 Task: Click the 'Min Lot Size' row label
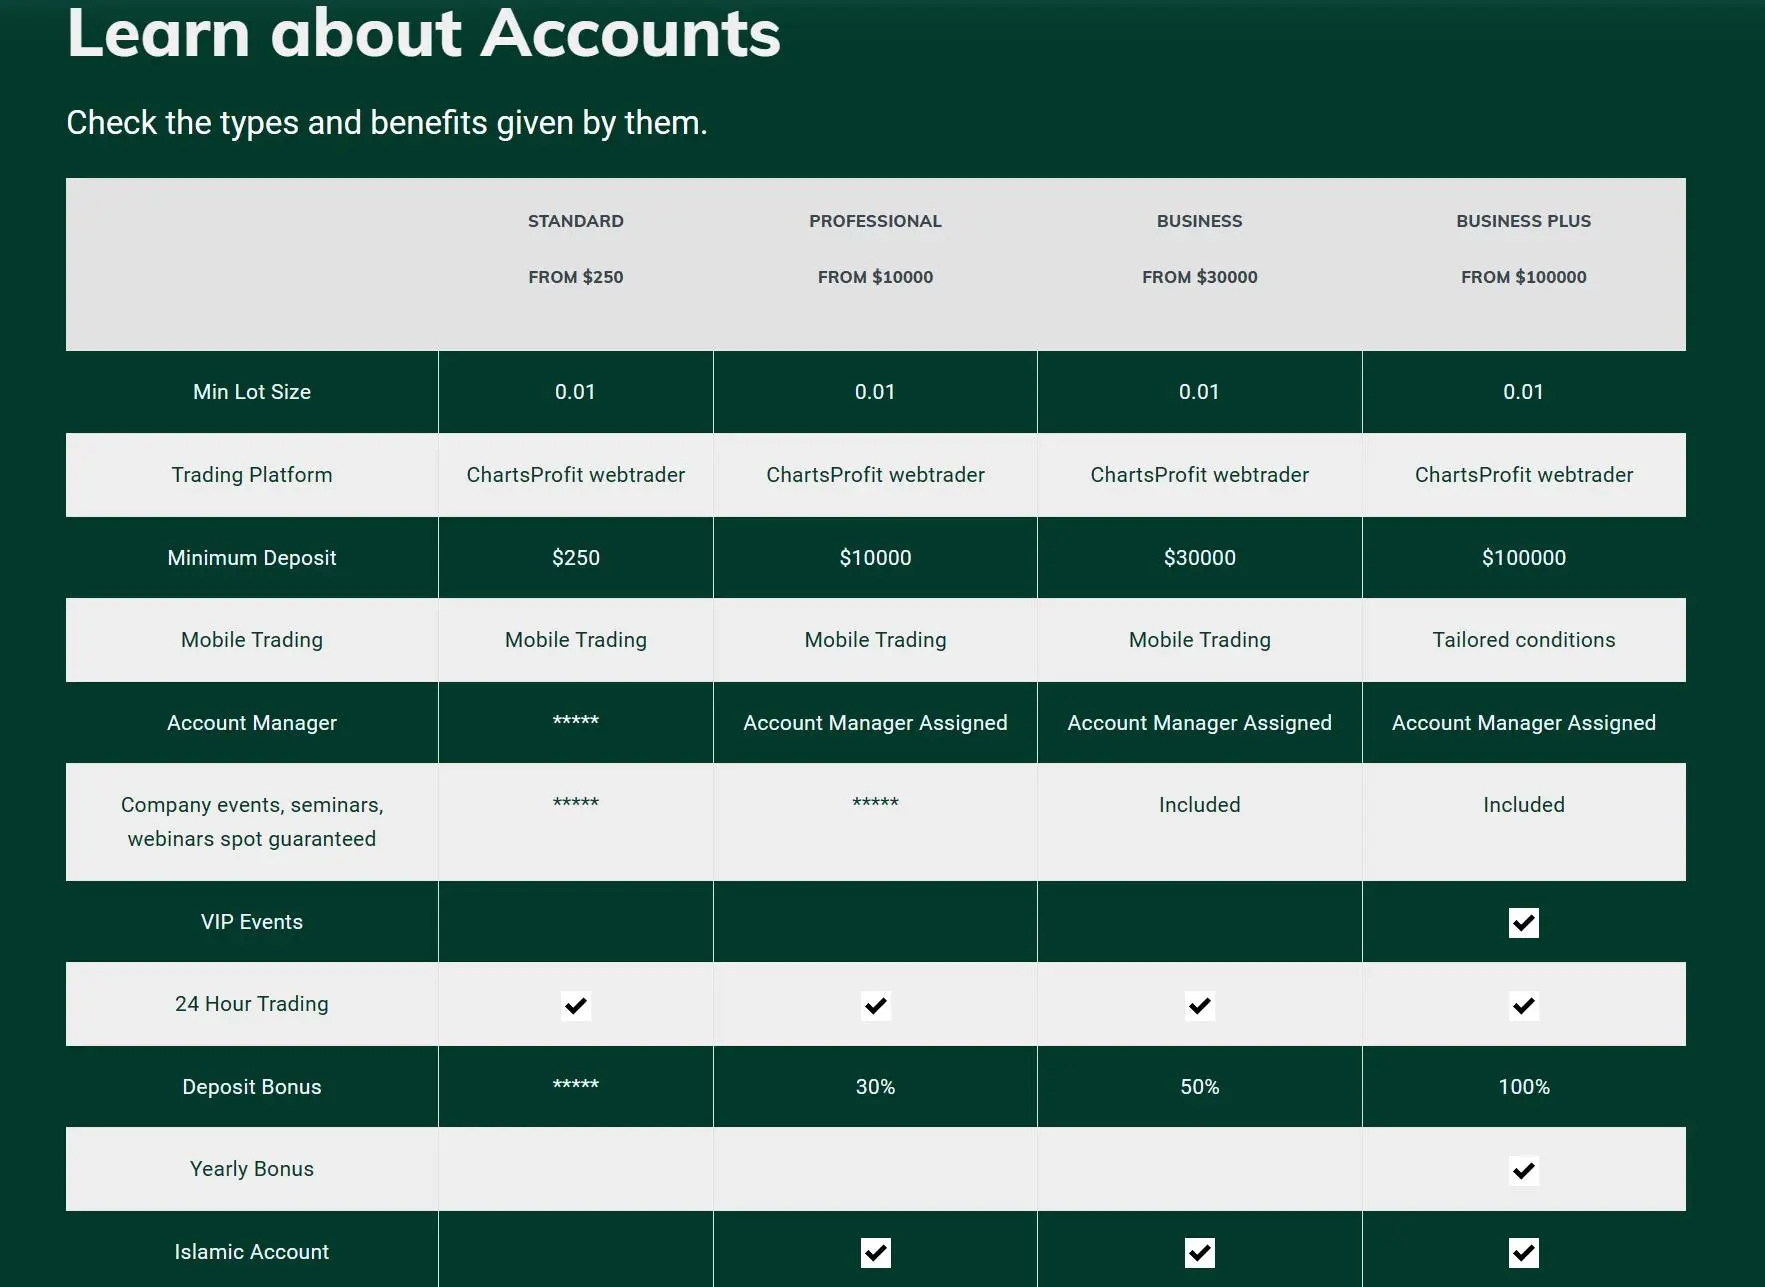coord(252,392)
